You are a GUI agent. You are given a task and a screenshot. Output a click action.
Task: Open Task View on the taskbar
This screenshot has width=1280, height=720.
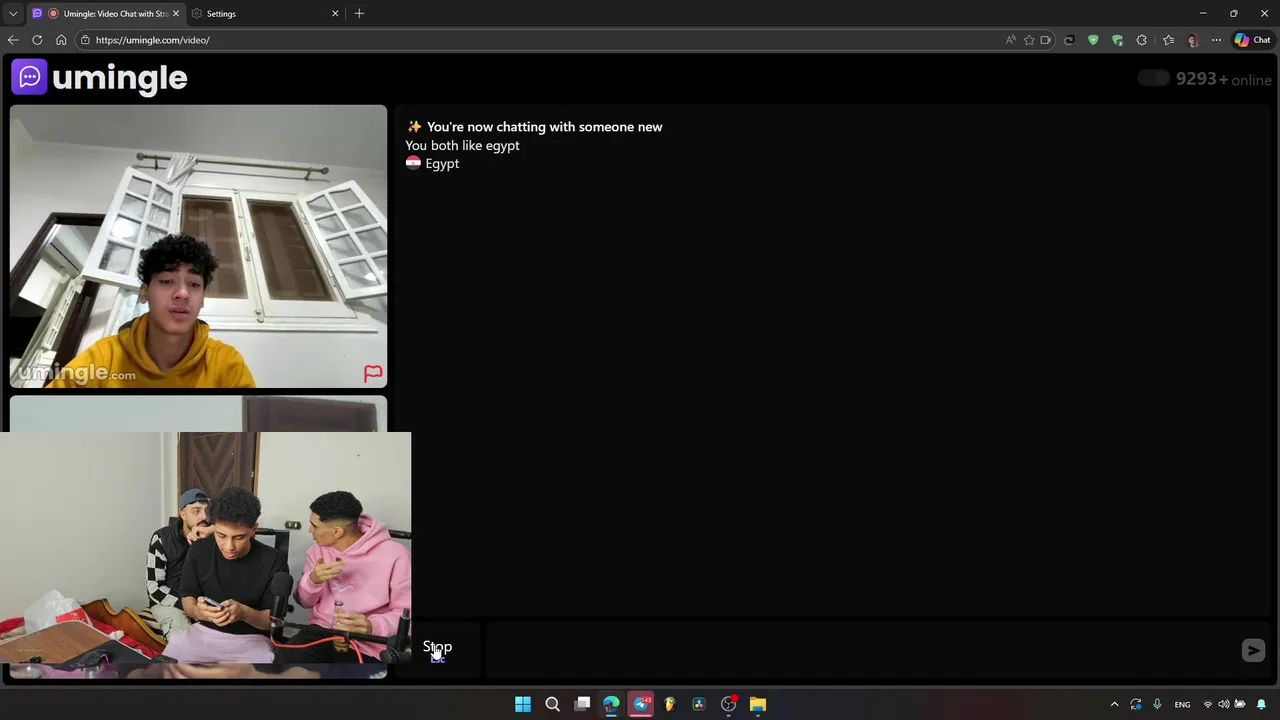click(582, 704)
